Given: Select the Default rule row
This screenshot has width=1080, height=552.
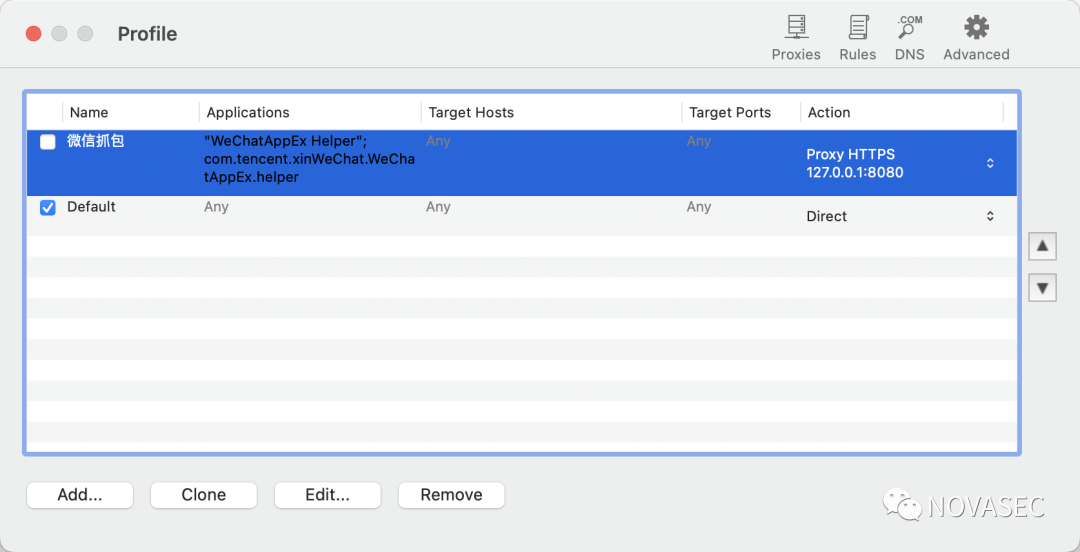Looking at the screenshot, I should coord(521,216).
